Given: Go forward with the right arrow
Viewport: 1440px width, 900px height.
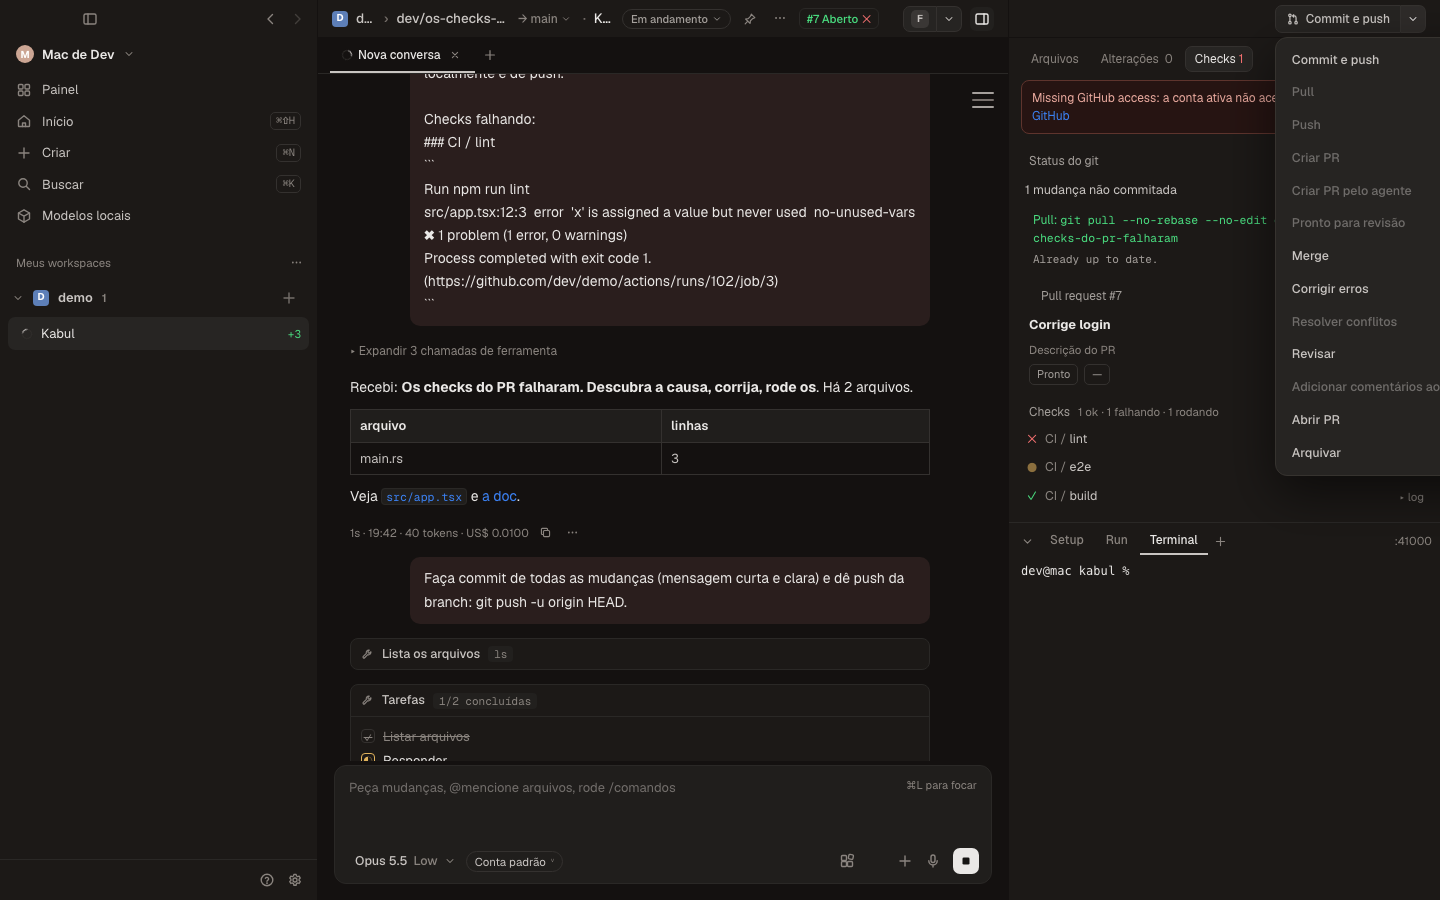Looking at the screenshot, I should [x=297, y=19].
